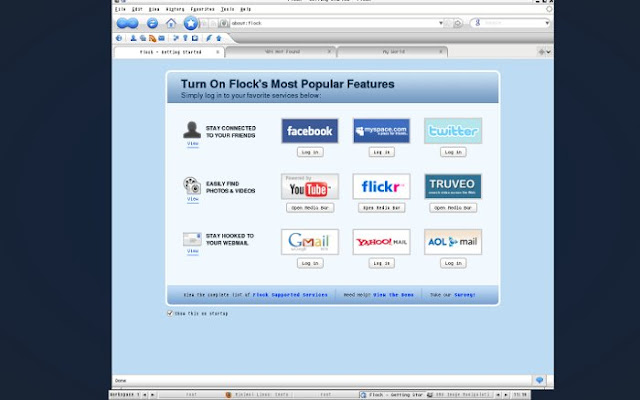Click the page icon beside the address field
This screenshot has height=400, width=640.
click(x=224, y=23)
